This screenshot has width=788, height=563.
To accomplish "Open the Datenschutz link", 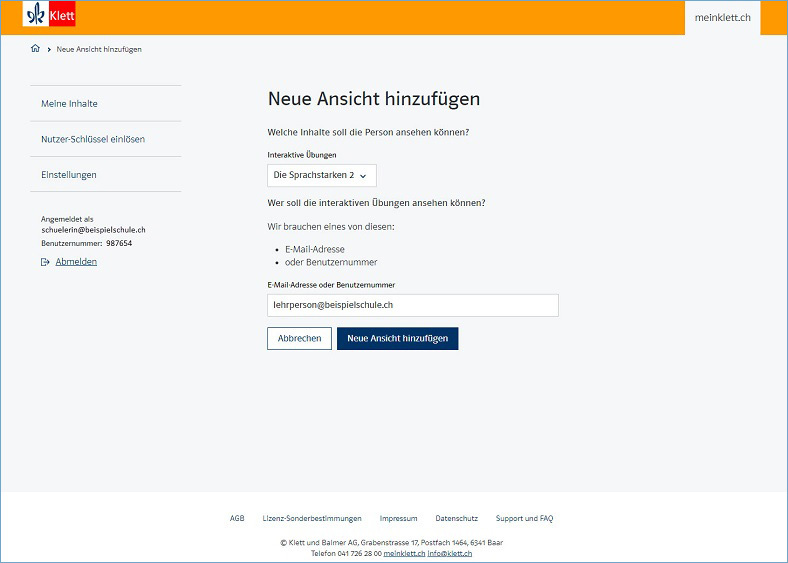I will point(456,519).
